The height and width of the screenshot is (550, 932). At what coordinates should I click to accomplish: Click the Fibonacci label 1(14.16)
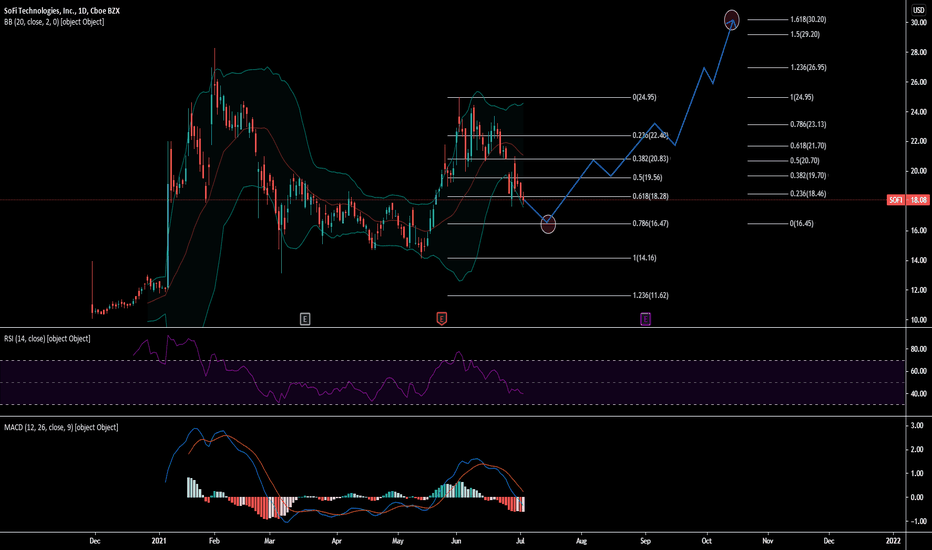tap(645, 258)
